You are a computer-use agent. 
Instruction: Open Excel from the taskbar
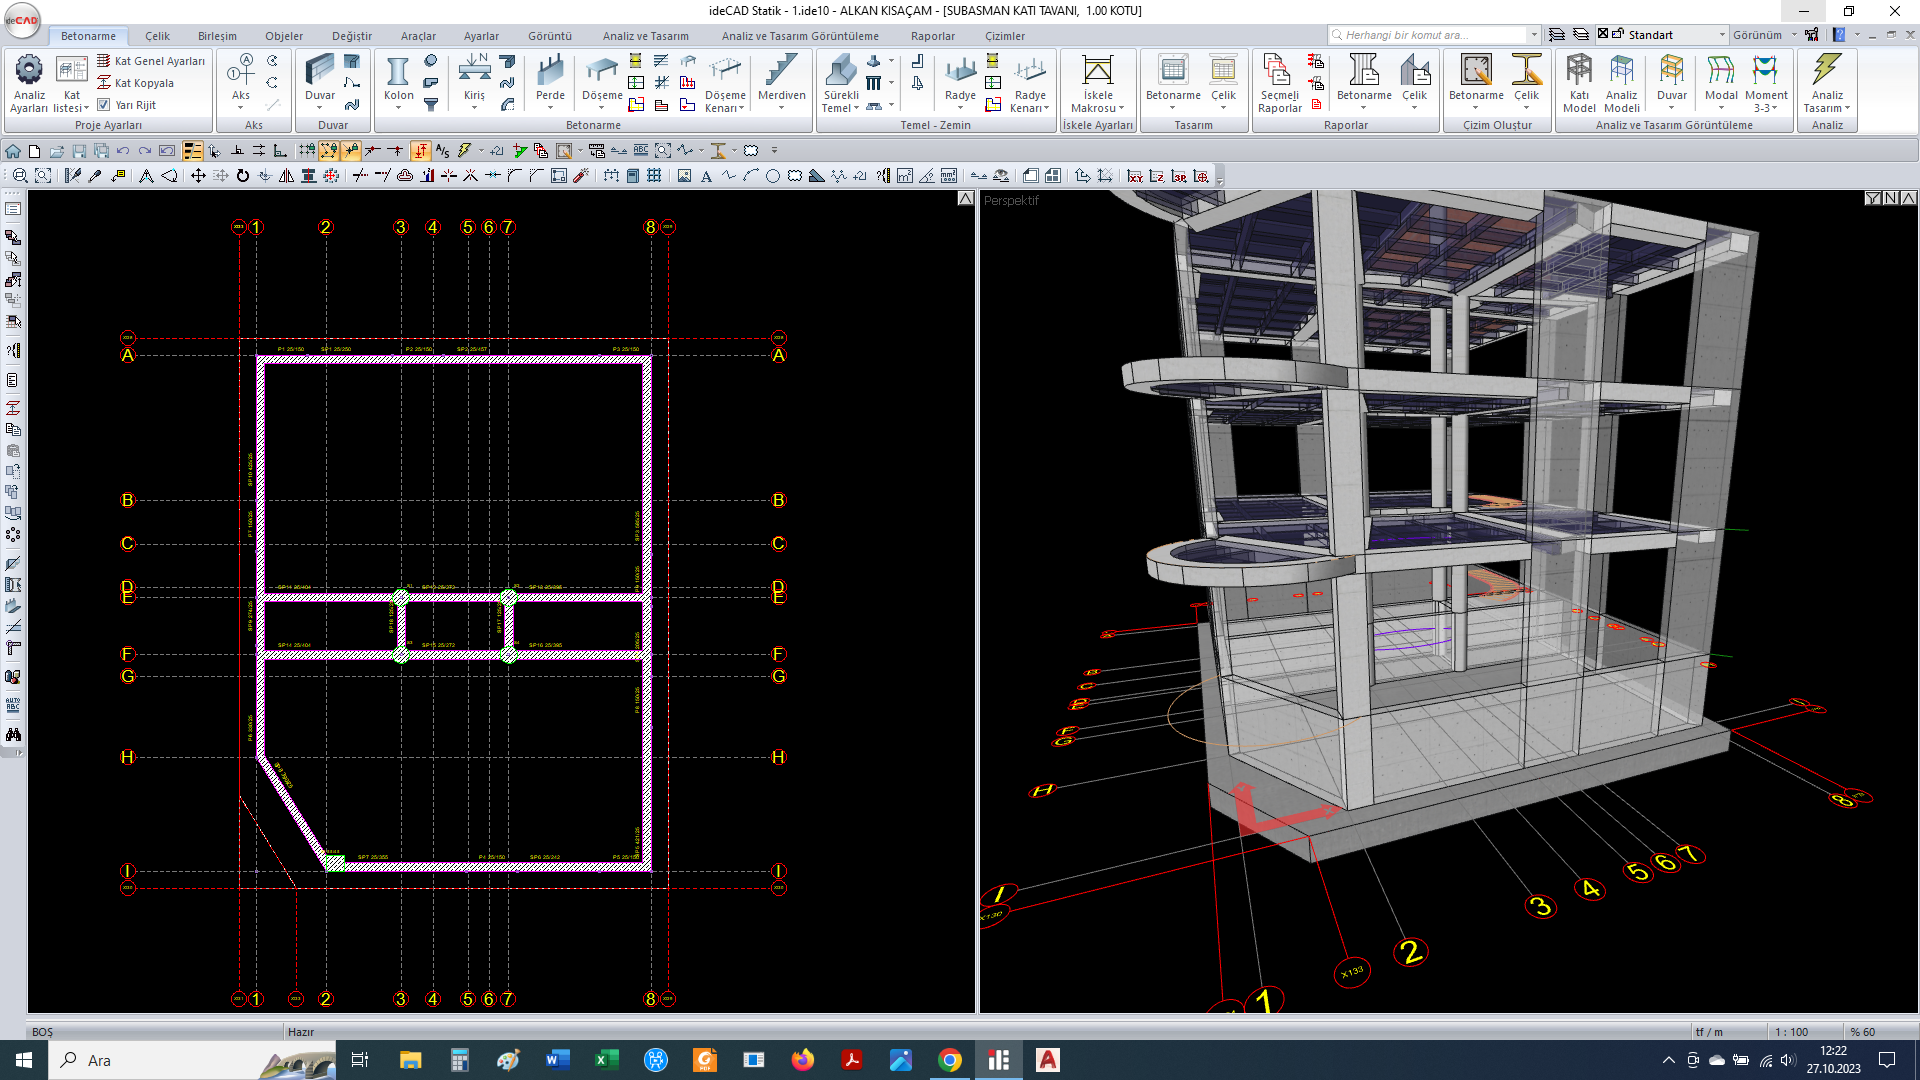tap(607, 1060)
